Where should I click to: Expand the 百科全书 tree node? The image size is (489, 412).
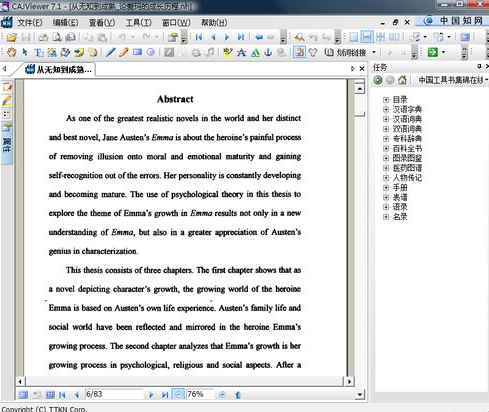386,148
